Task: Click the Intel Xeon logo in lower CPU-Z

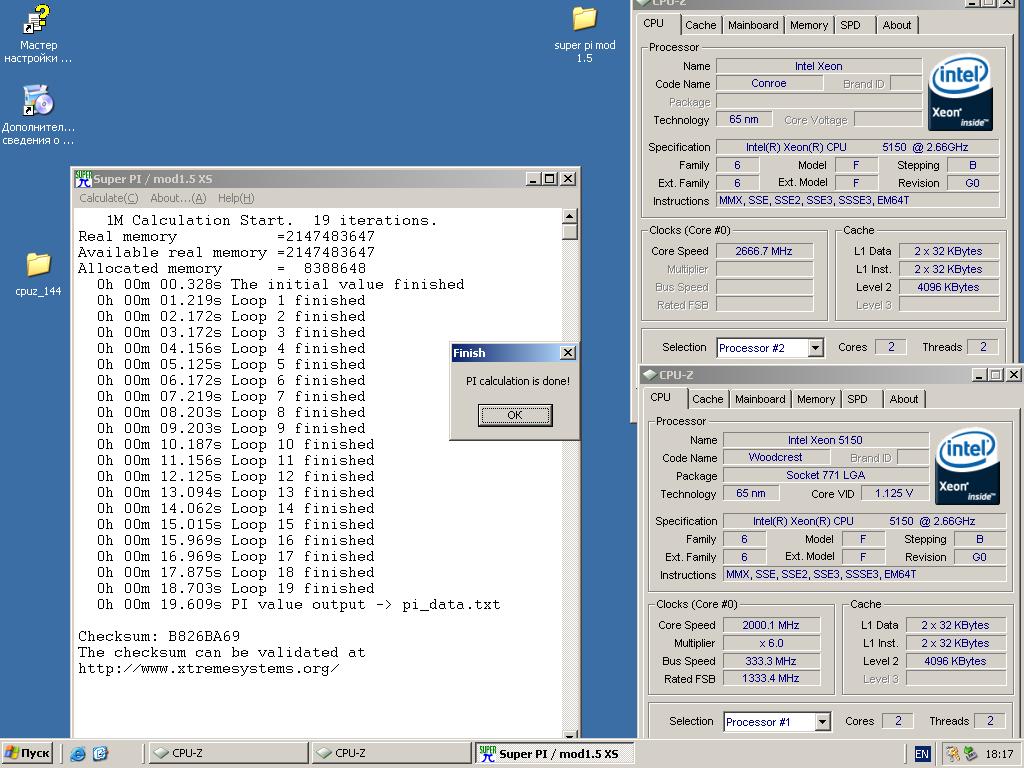Action: pos(967,466)
